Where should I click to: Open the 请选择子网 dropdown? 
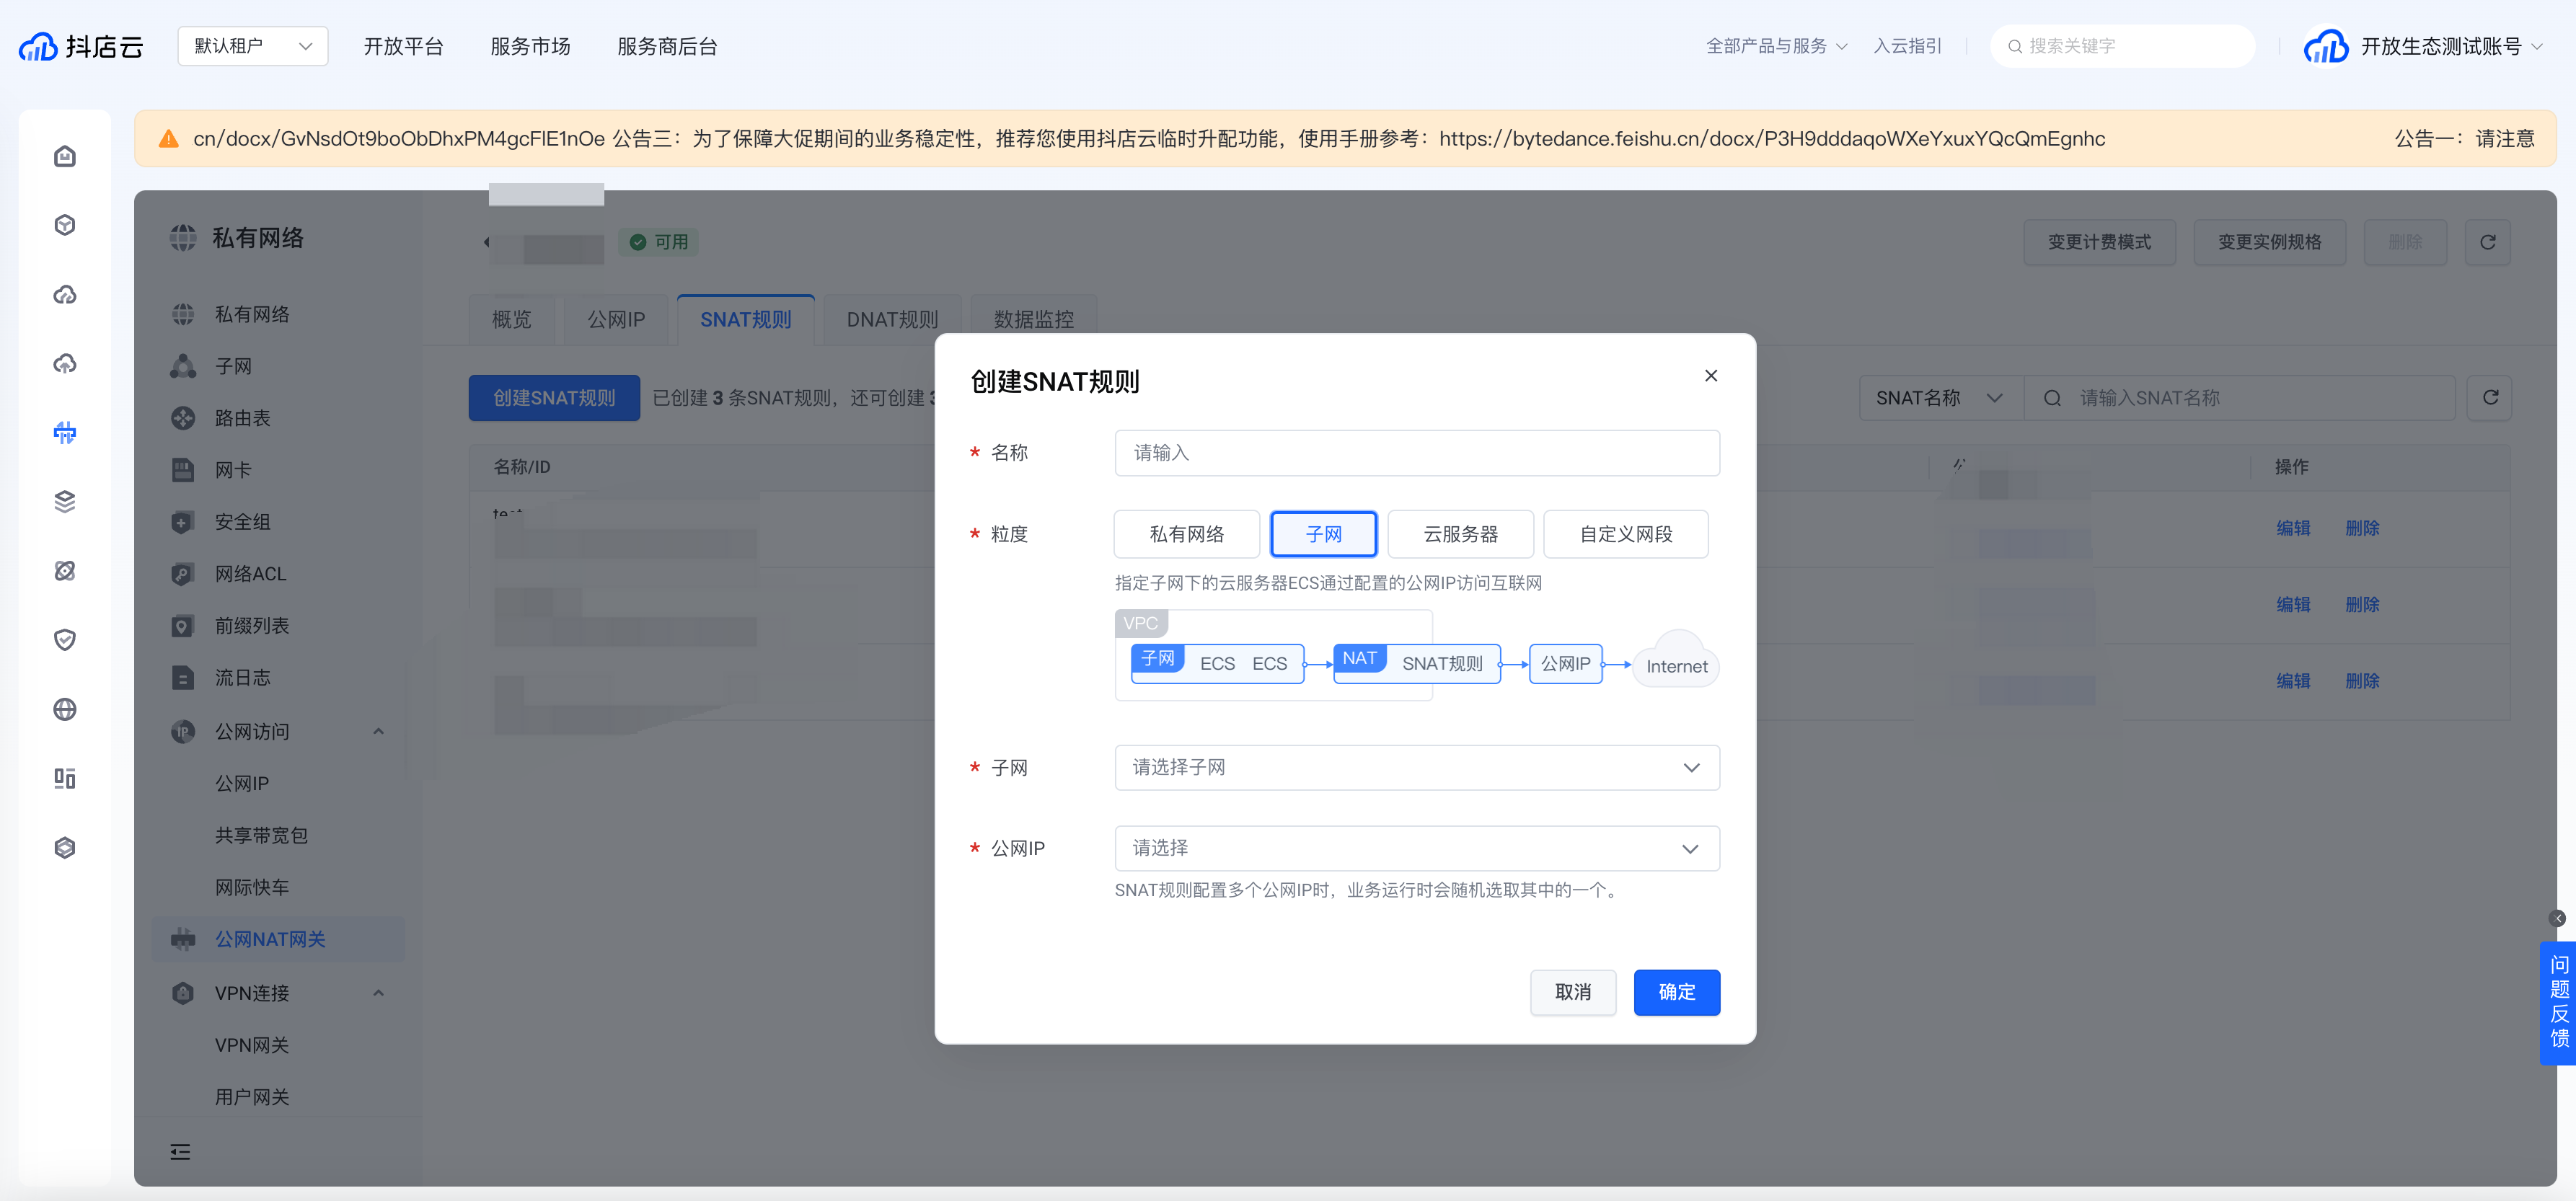[x=1416, y=767]
